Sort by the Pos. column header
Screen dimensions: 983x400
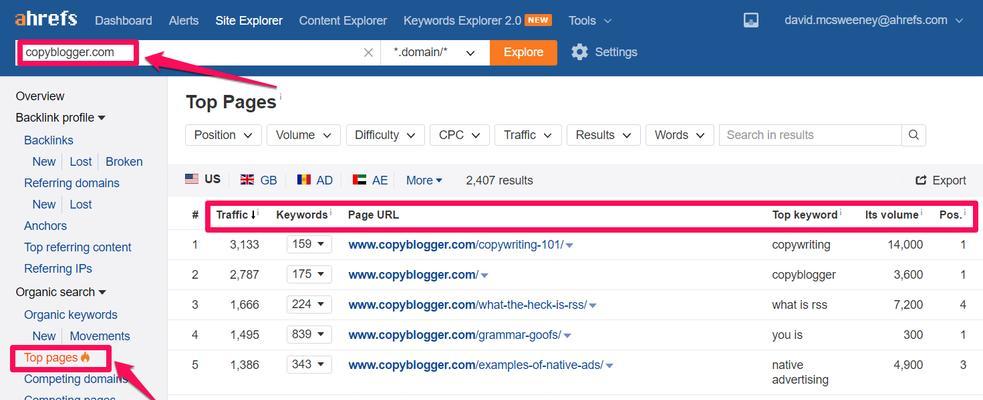pyautogui.click(x=950, y=214)
